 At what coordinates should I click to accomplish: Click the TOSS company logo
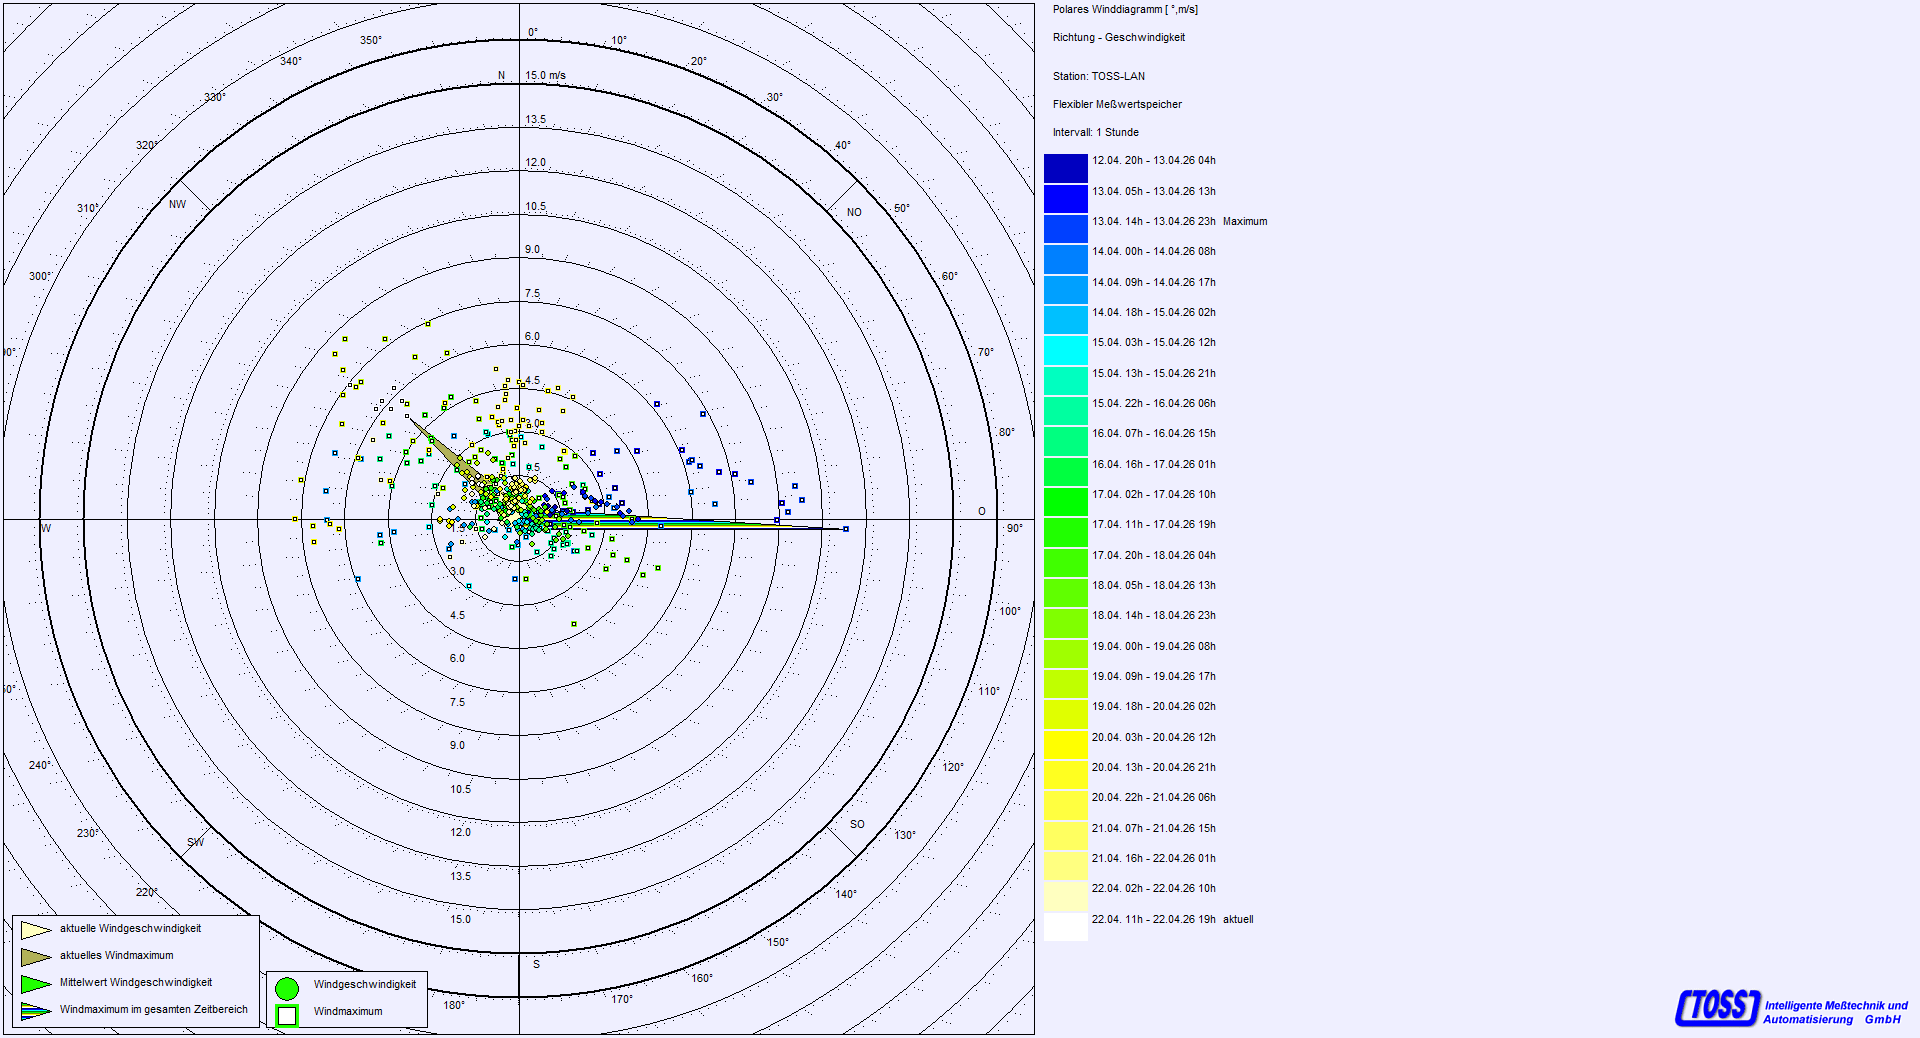point(1717,1007)
